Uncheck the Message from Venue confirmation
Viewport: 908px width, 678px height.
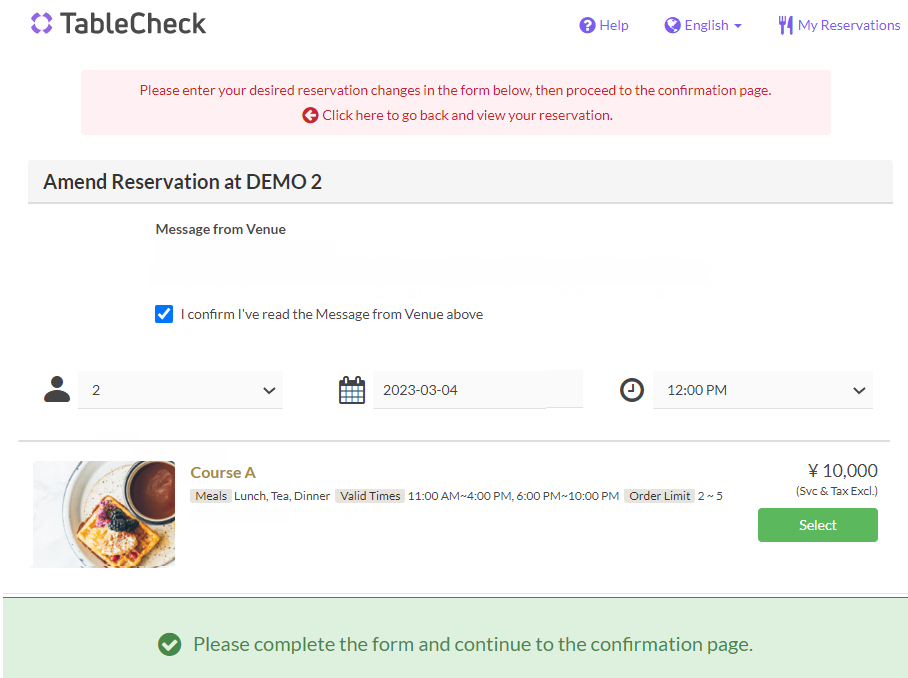coord(165,314)
